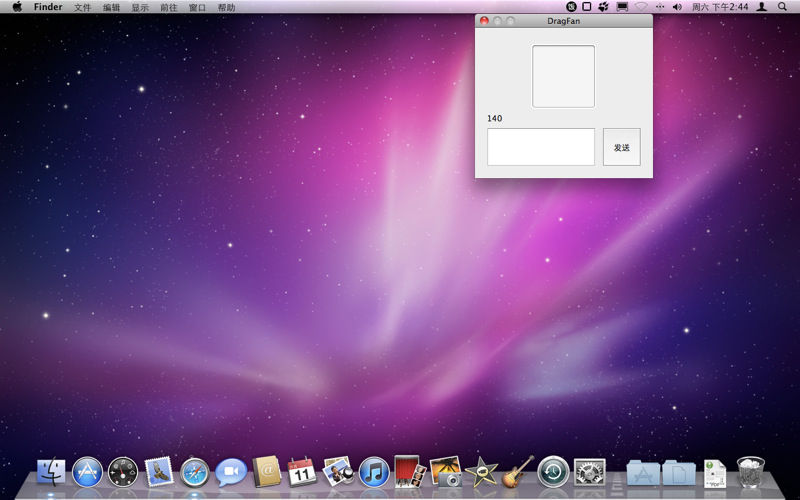Click the clock showing 周六 下午2:44
This screenshot has width=800, height=500.
720,7
